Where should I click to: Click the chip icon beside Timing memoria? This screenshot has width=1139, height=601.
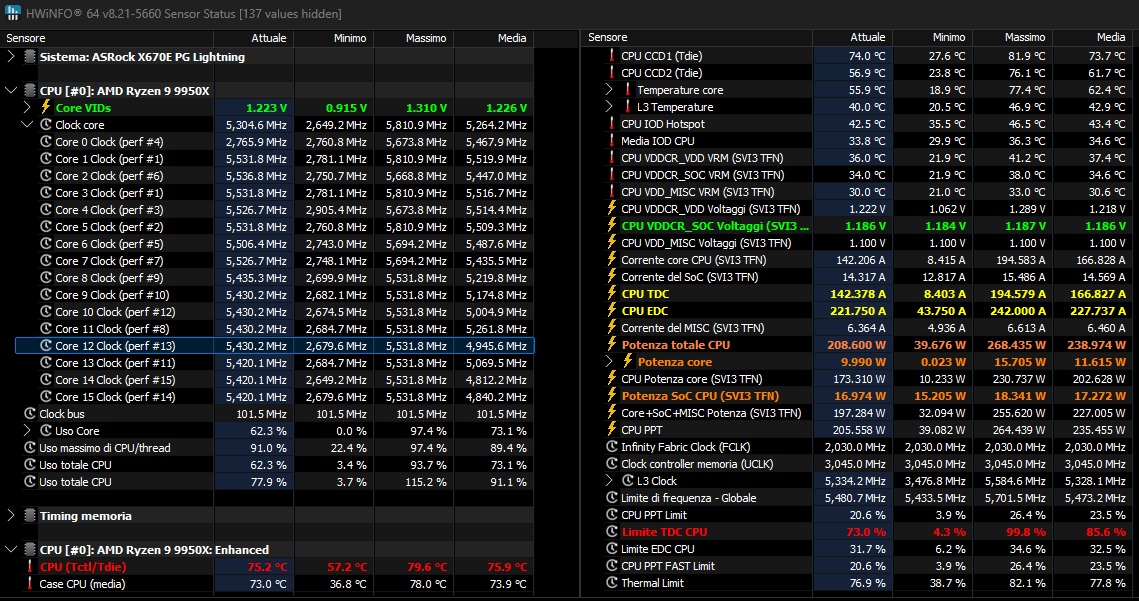coord(30,516)
